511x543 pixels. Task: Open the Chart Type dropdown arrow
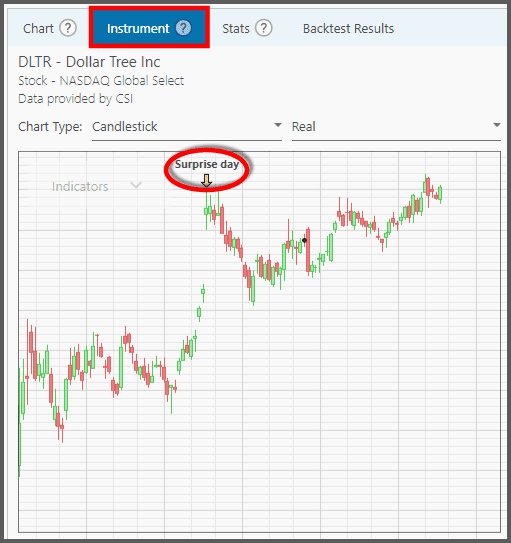(x=278, y=125)
